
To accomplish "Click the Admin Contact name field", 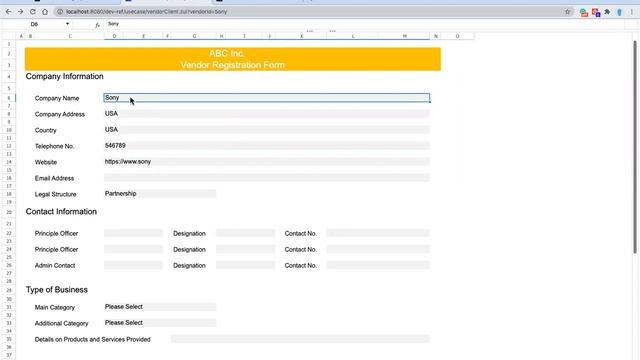I will (133, 265).
